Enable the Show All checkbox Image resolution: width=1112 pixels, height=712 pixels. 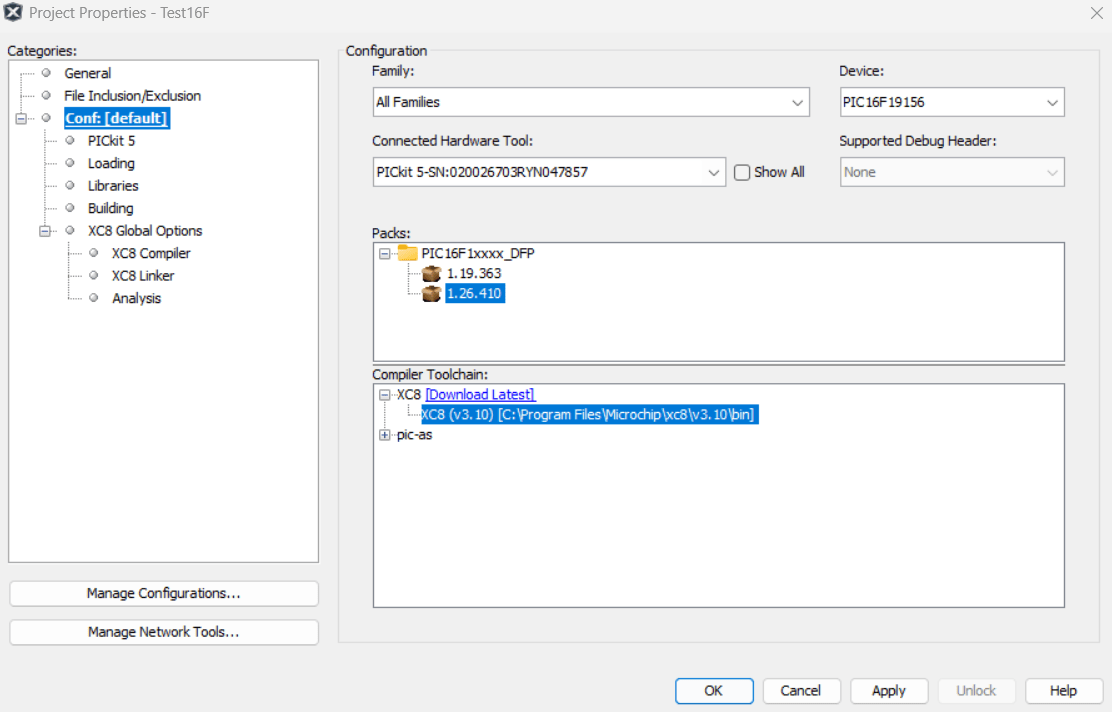click(742, 172)
